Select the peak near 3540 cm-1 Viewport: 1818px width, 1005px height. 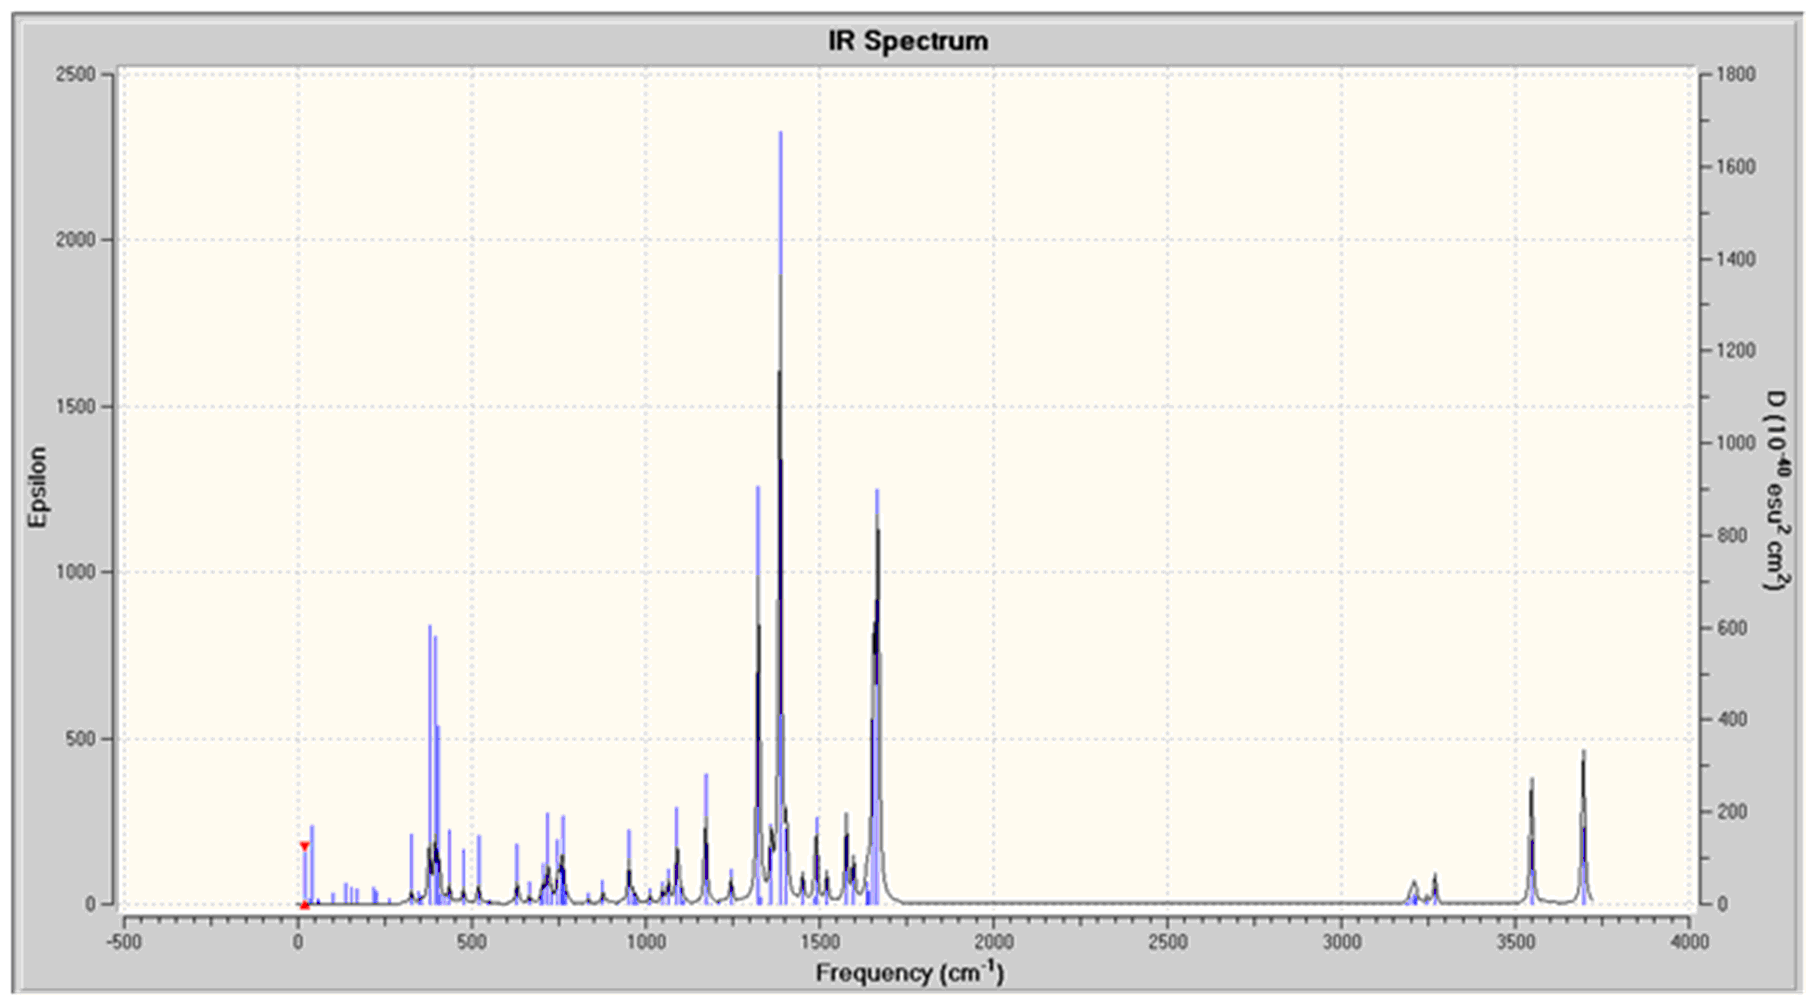tap(1531, 841)
